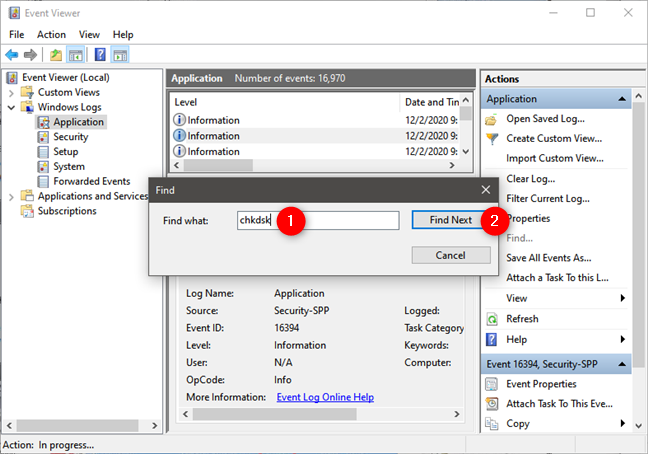648x454 pixels.
Task: Click Filter Current Log... action
Action: point(548,199)
